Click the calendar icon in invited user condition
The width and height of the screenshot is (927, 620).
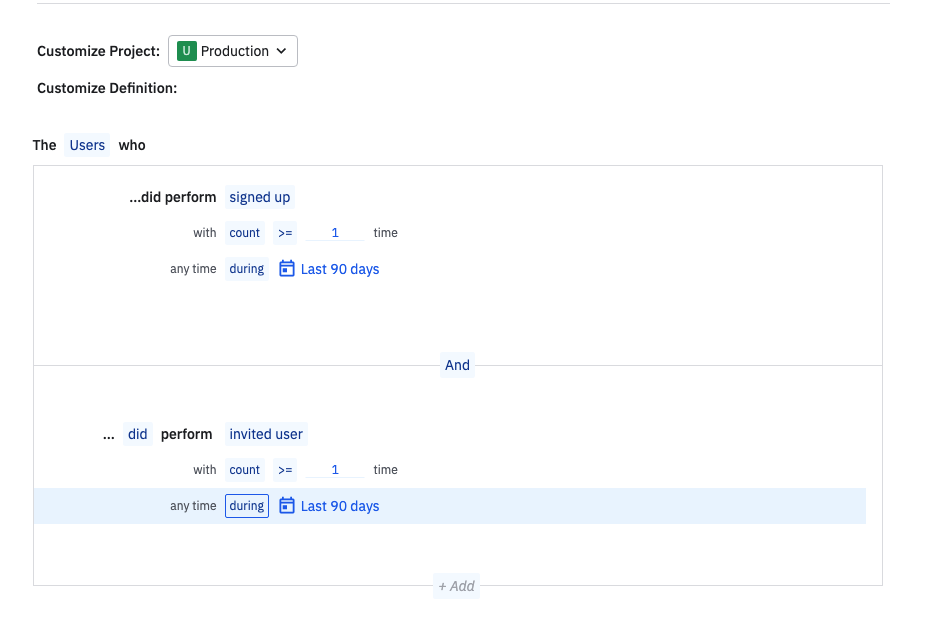[287, 505]
